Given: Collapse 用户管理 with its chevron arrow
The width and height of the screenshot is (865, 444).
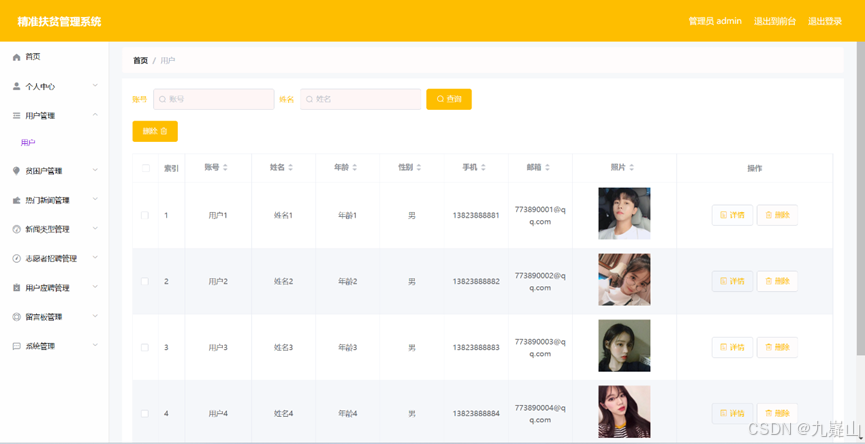Looking at the screenshot, I should click(95, 115).
